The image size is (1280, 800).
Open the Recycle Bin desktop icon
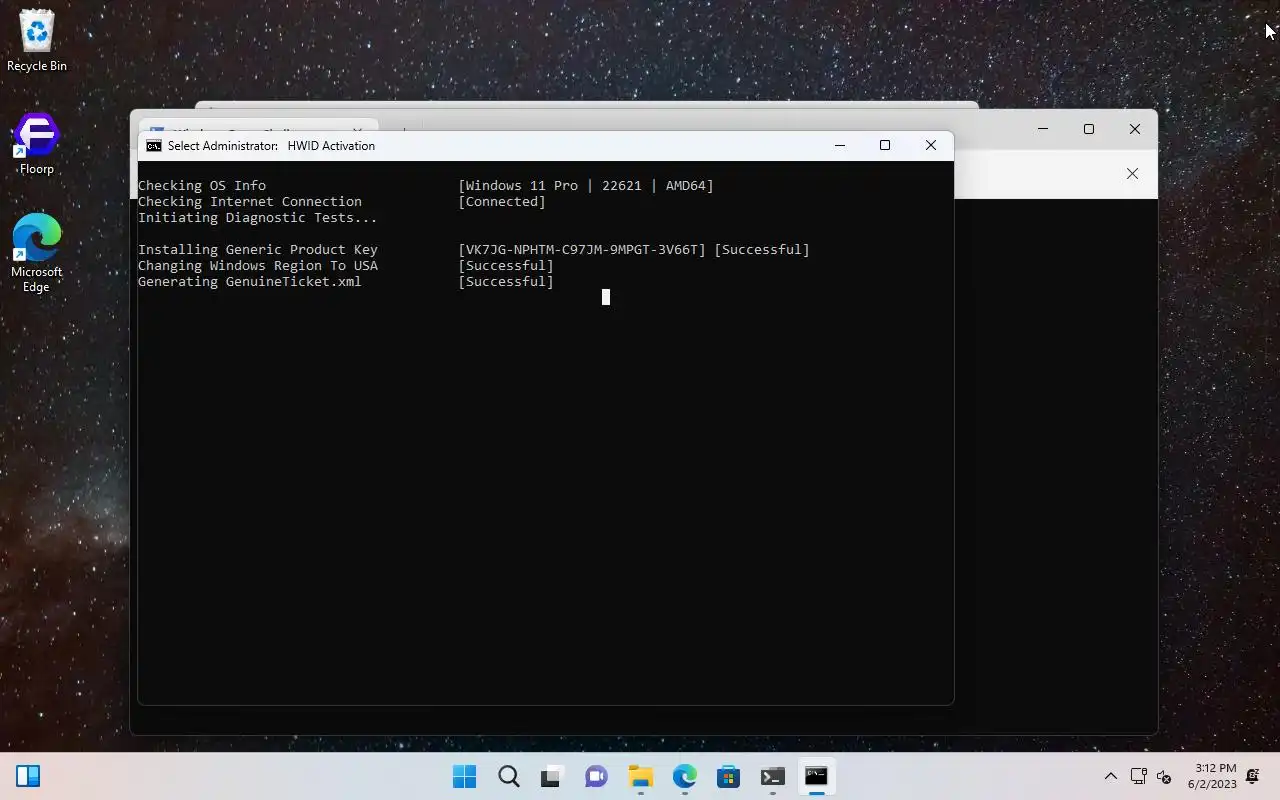point(37,41)
